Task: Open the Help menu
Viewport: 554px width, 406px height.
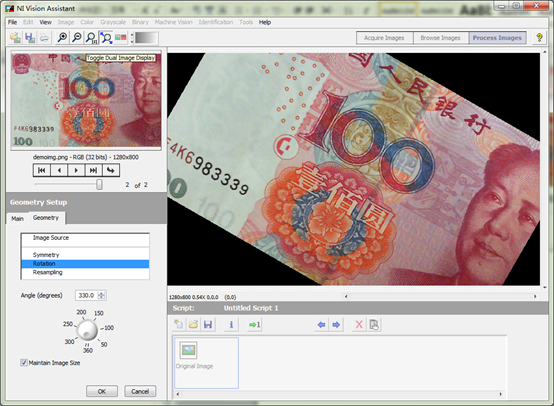Action: point(265,22)
